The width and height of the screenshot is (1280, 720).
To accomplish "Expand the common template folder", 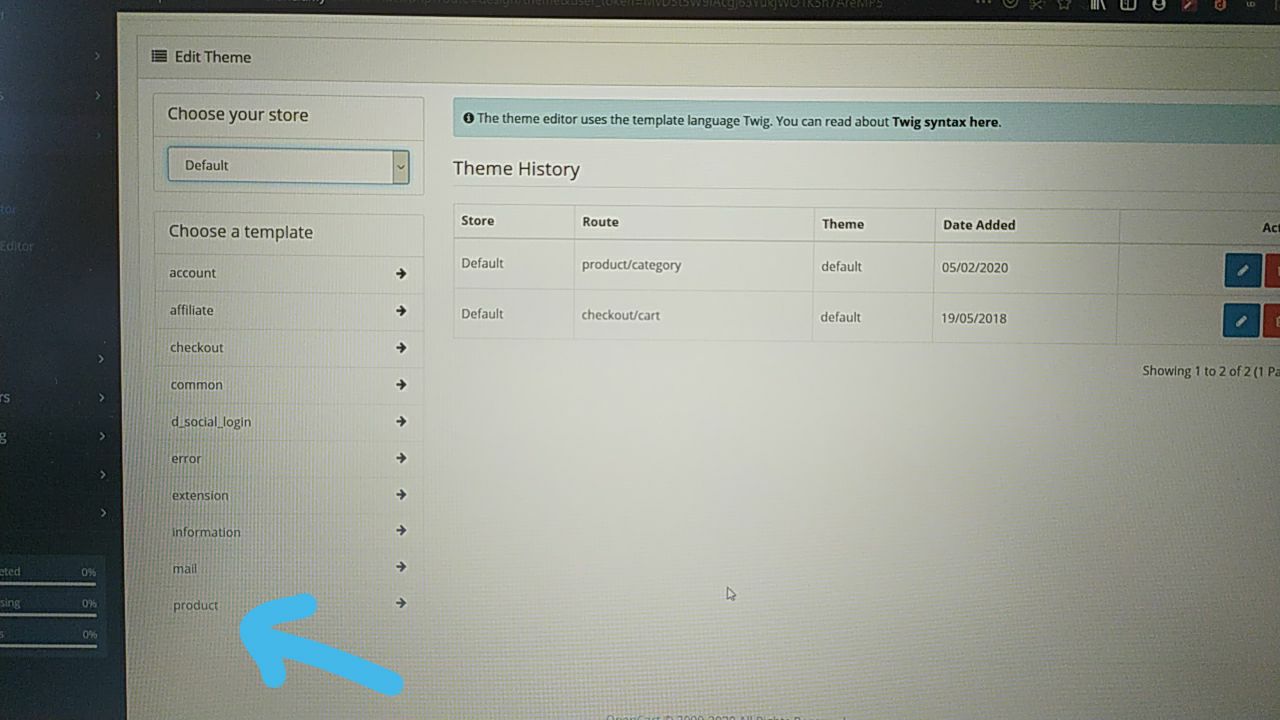I will tap(289, 384).
